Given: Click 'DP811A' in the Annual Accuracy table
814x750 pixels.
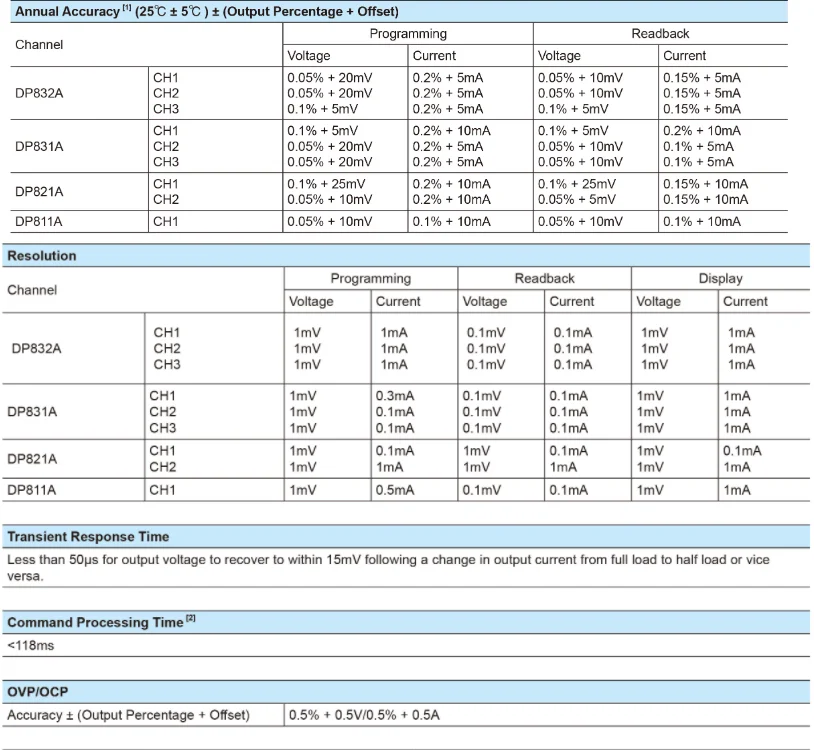Looking at the screenshot, I should pyautogui.click(x=38, y=222).
